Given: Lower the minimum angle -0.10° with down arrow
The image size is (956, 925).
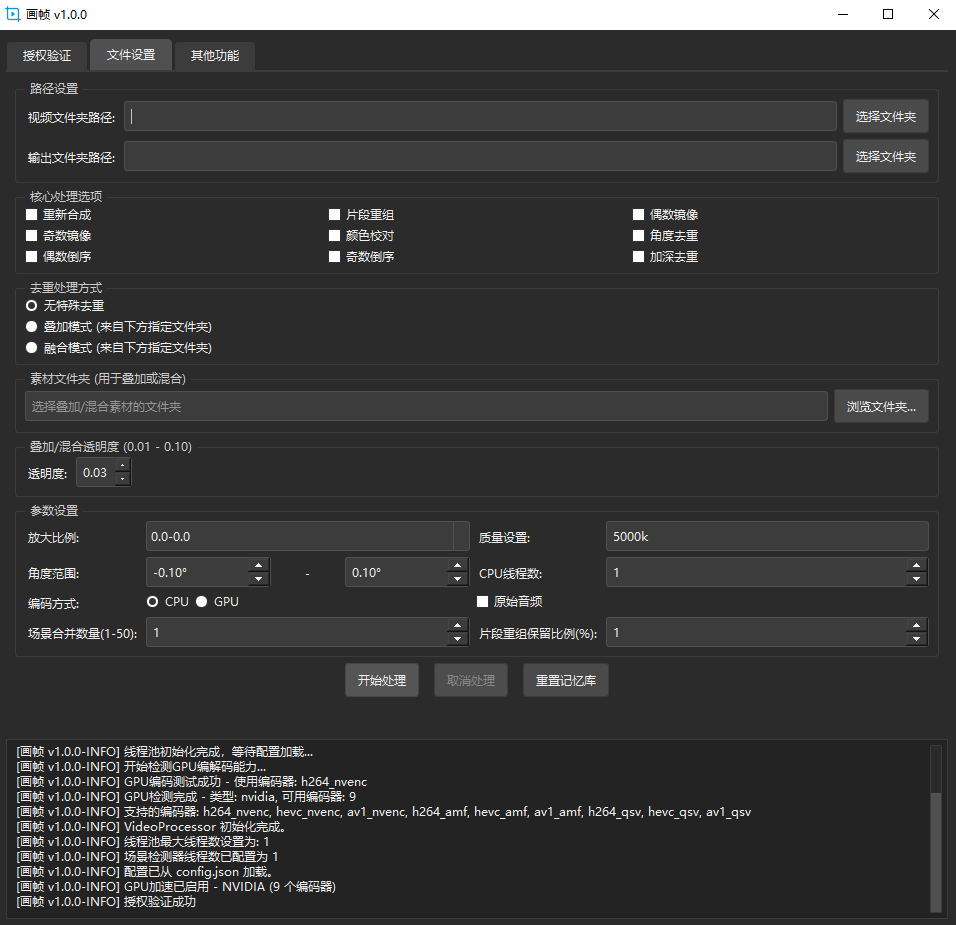Looking at the screenshot, I should click(x=258, y=579).
